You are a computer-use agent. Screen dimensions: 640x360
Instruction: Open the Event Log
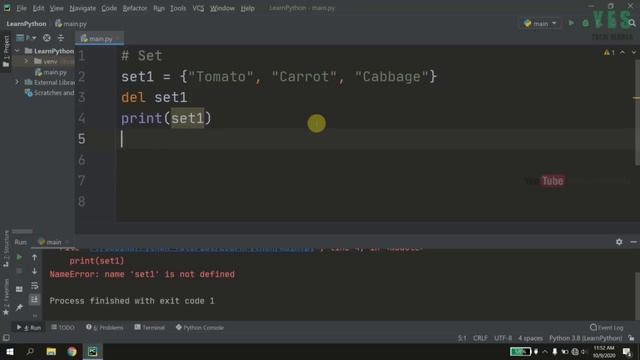[x=607, y=327]
